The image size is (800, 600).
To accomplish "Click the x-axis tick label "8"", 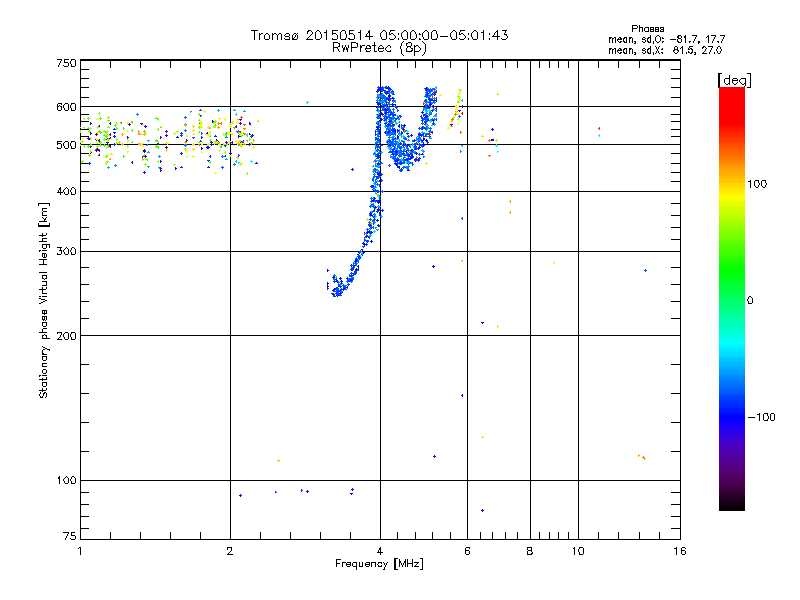I will click(x=530, y=551).
